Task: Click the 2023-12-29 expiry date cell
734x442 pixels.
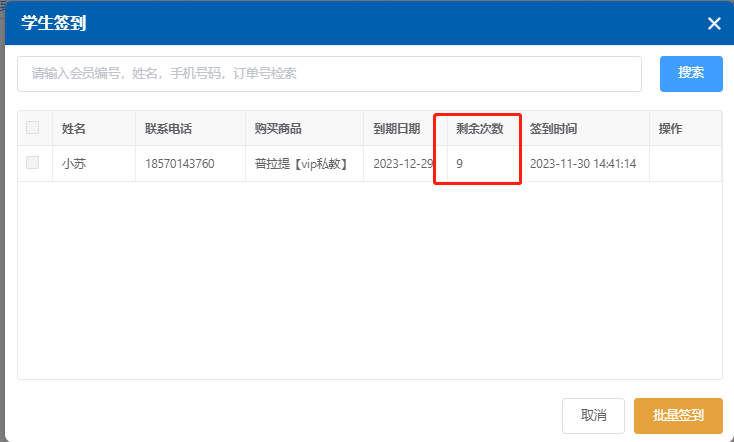Action: (x=403, y=164)
